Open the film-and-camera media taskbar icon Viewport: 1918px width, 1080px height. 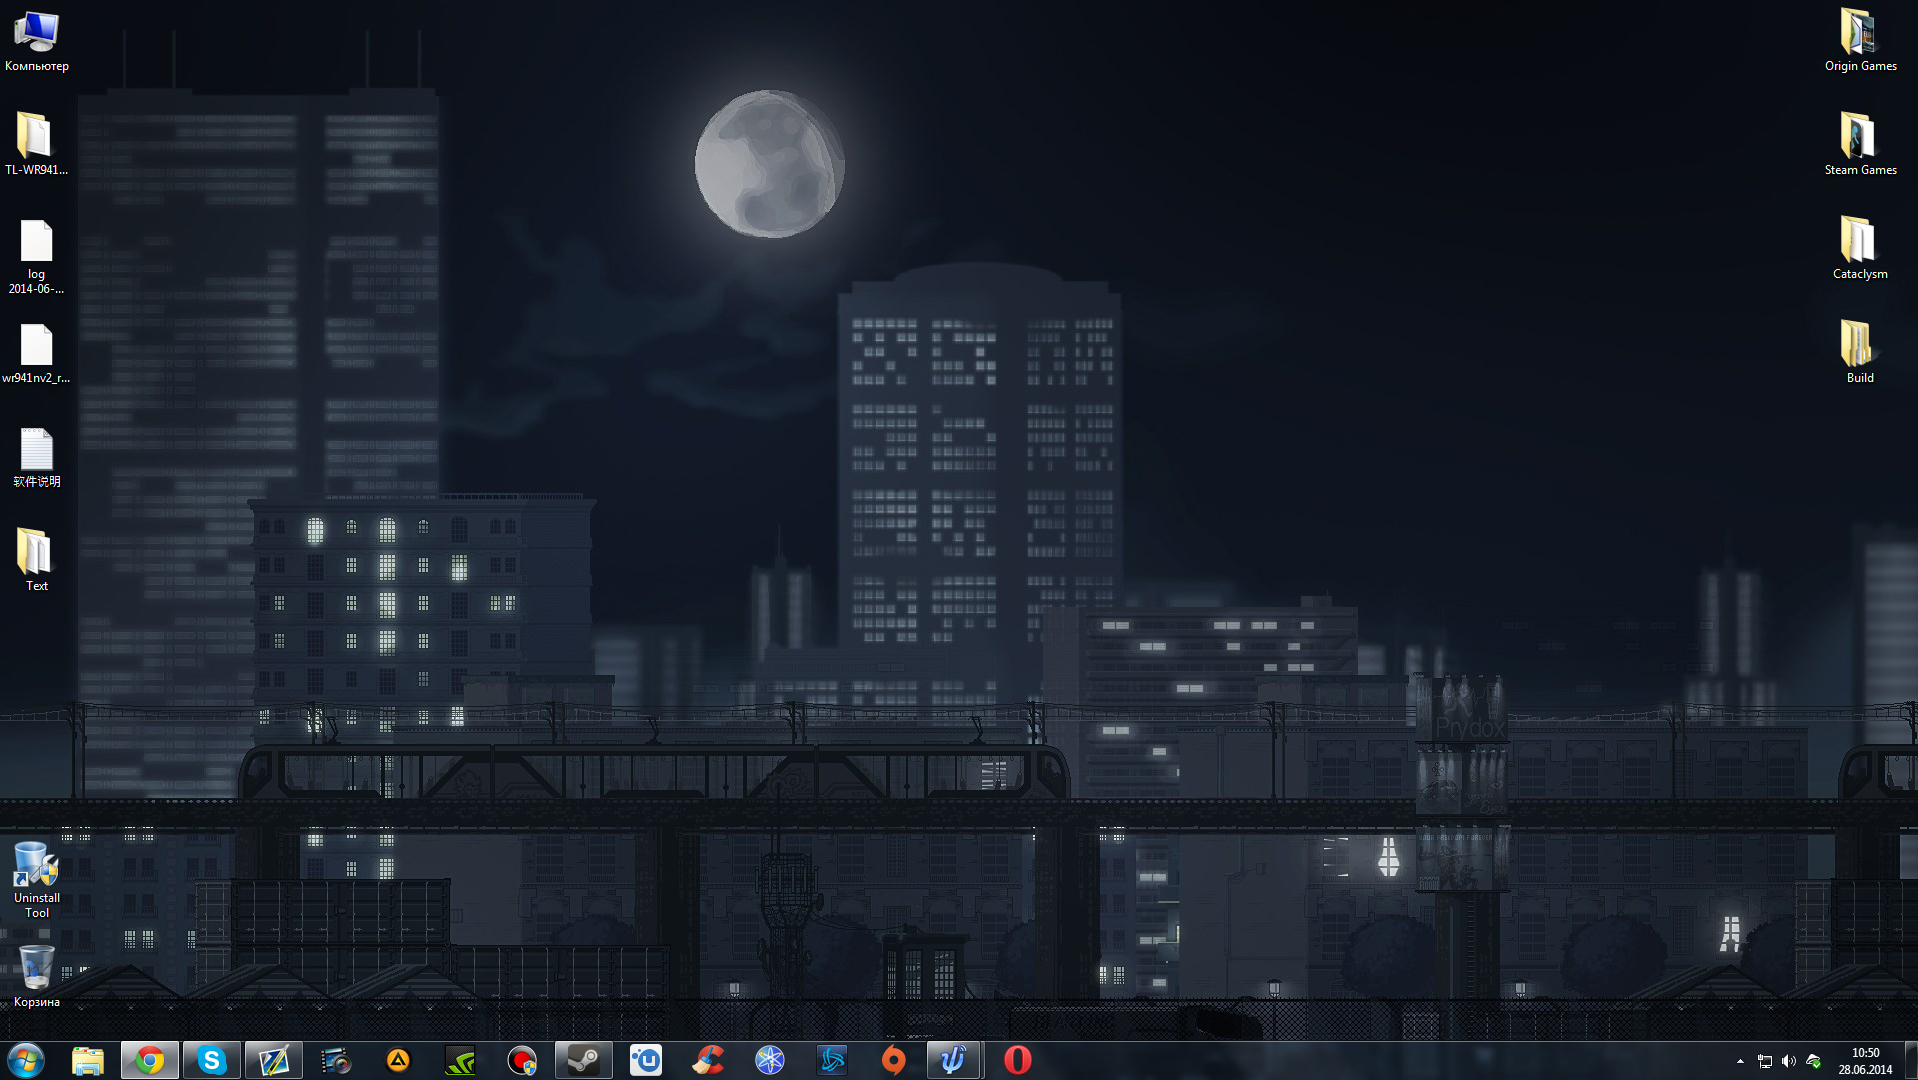coord(336,1060)
